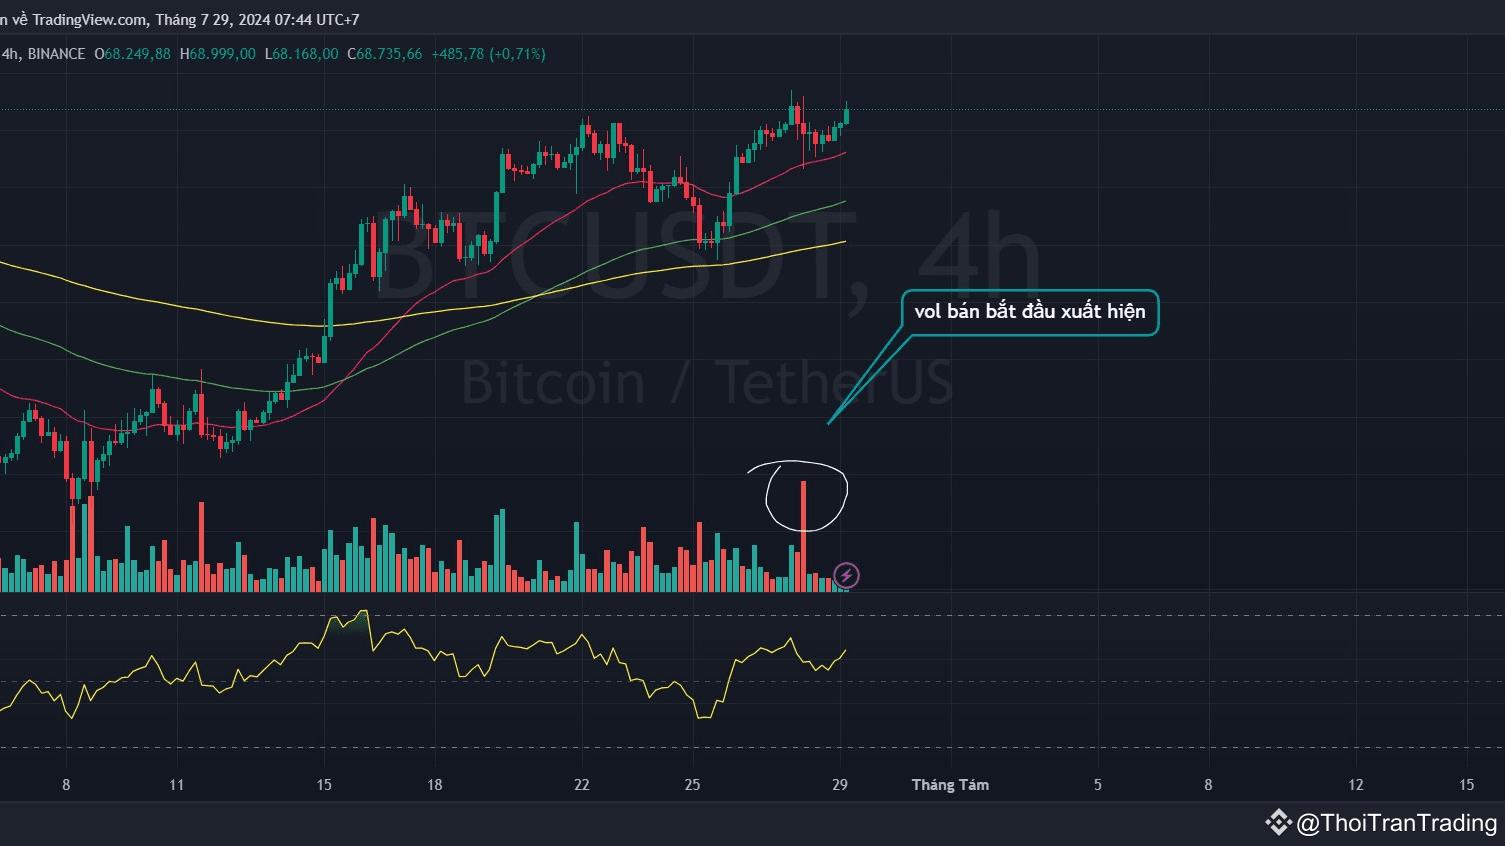1505x846 pixels.
Task: Click date 29 on the time axis
Action: 840,785
